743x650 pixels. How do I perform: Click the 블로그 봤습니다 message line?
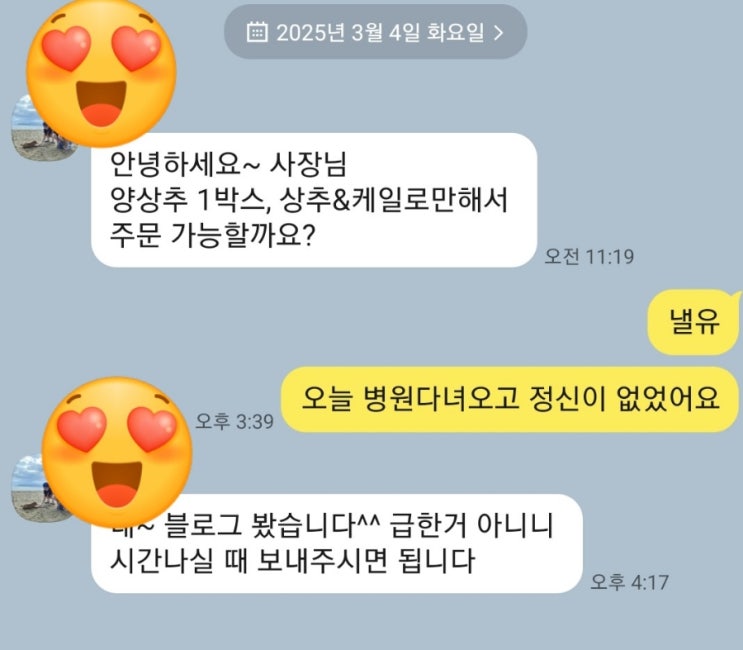click(332, 525)
